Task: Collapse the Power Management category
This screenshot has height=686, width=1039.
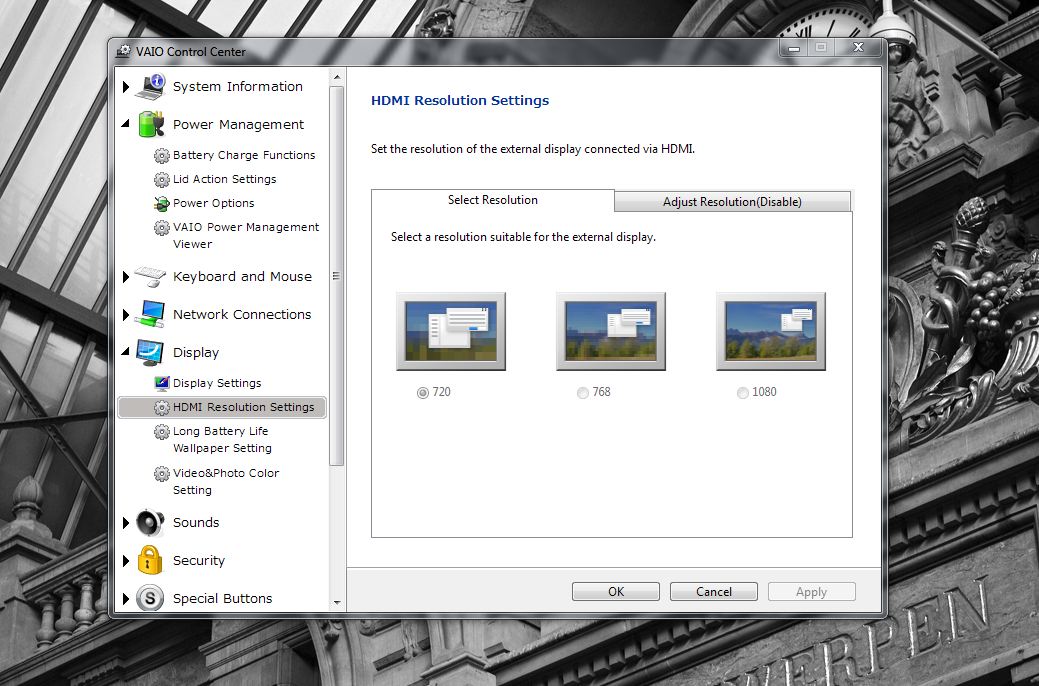Action: (126, 124)
